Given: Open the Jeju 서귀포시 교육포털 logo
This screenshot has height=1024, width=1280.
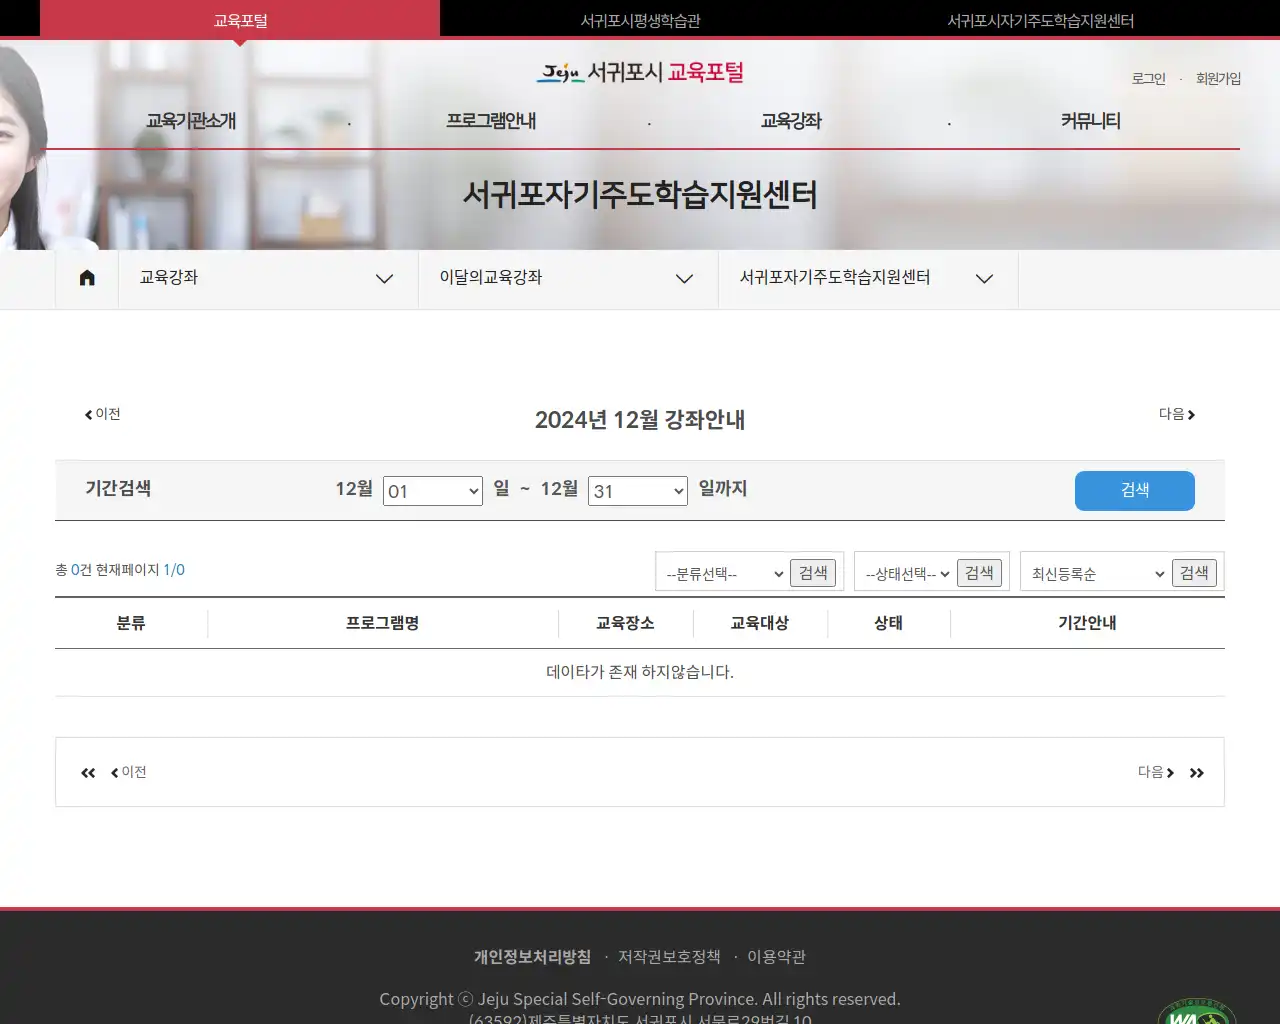Looking at the screenshot, I should click(x=640, y=72).
